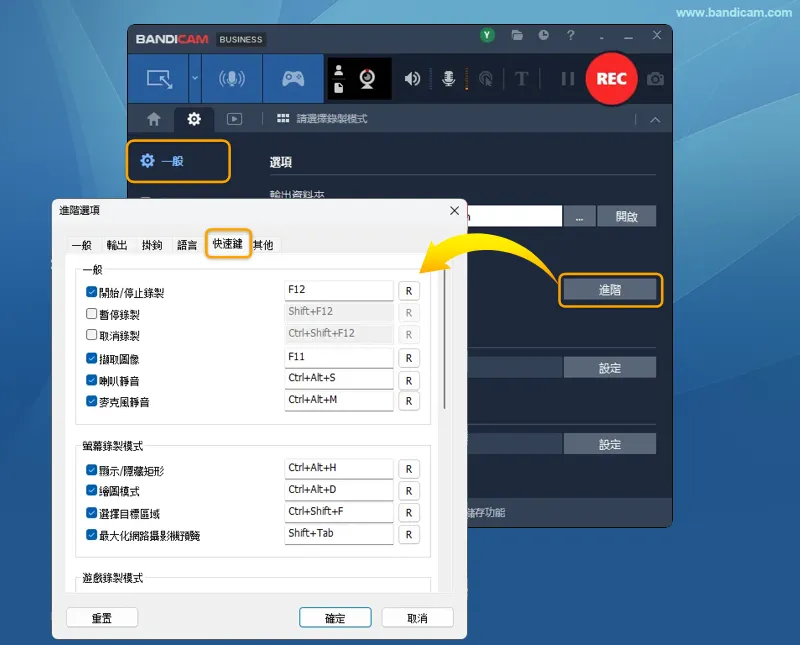Choose game recording mode gamepad icon
This screenshot has width=800, height=645.
(293, 79)
